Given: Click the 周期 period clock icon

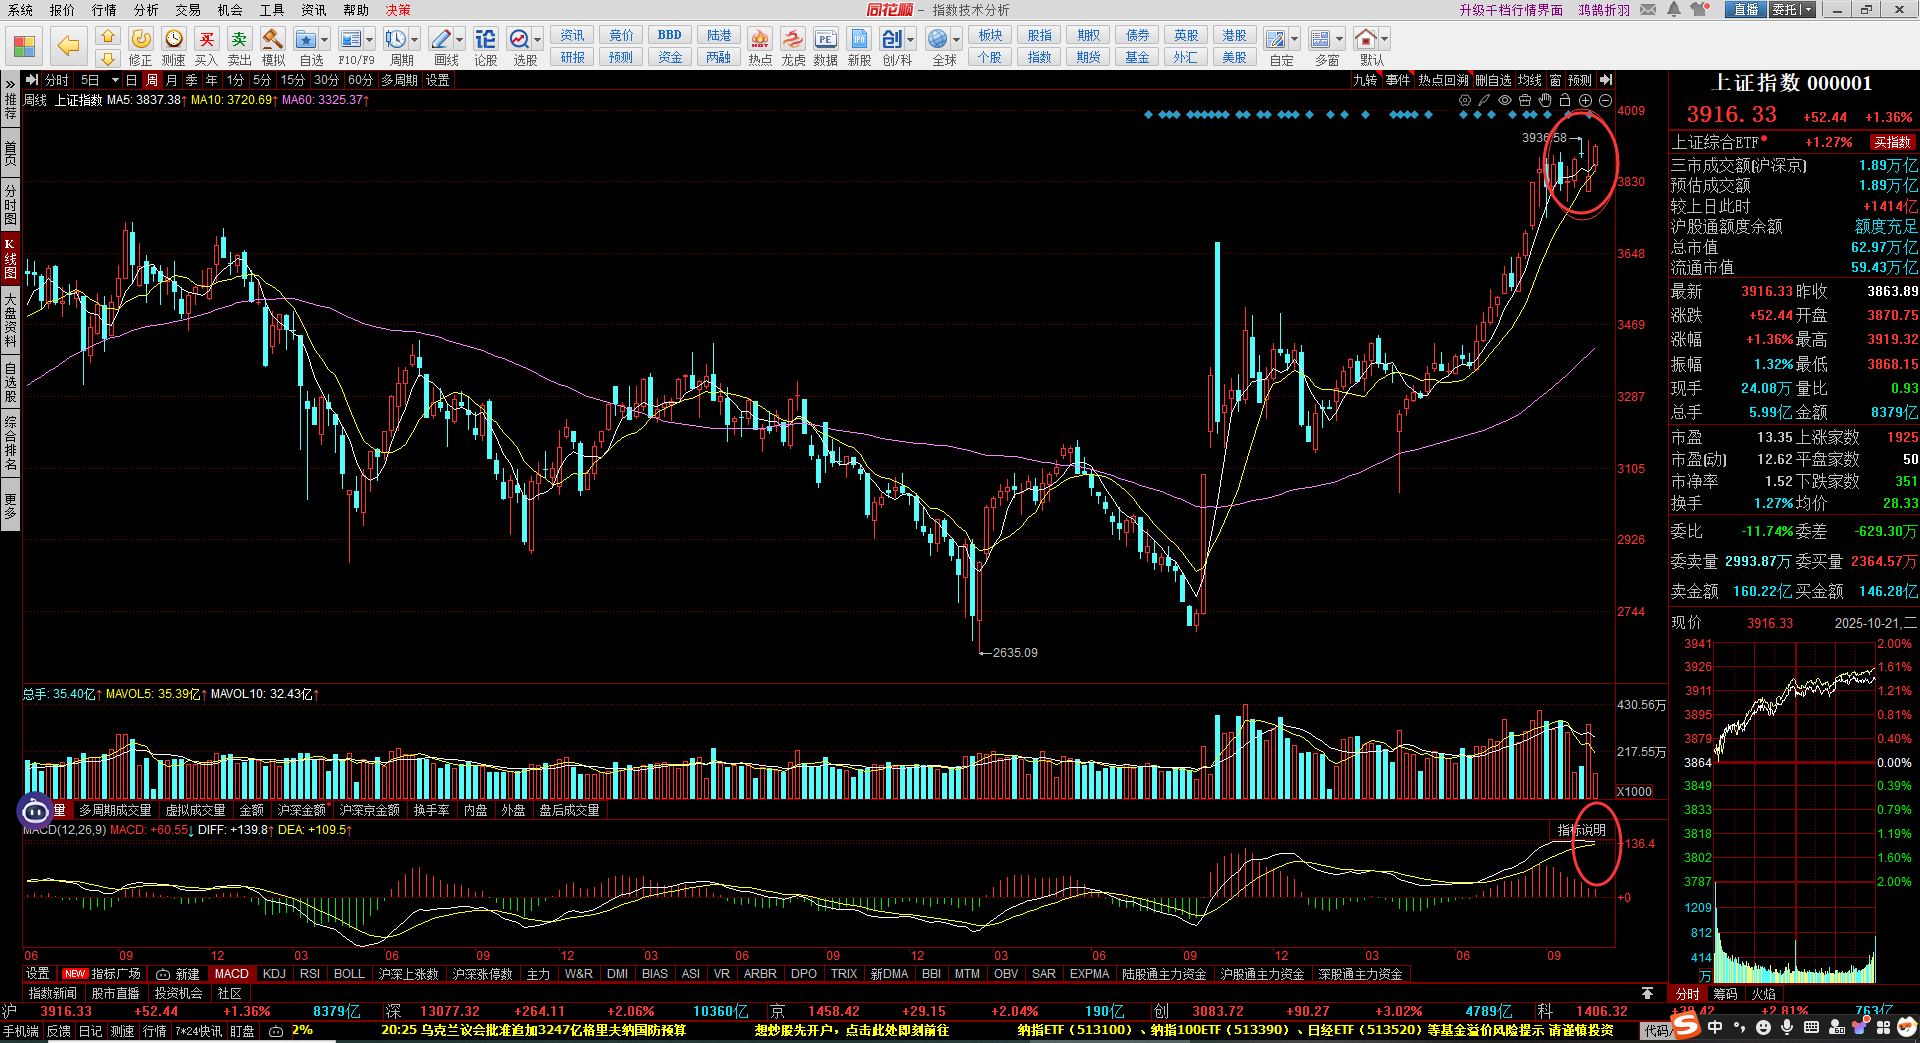Looking at the screenshot, I should pos(395,39).
